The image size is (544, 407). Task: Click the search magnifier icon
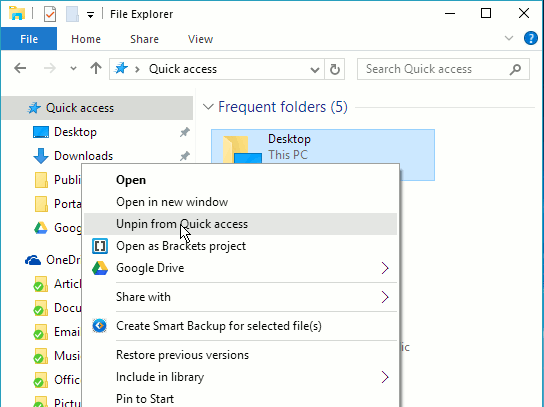(515, 69)
